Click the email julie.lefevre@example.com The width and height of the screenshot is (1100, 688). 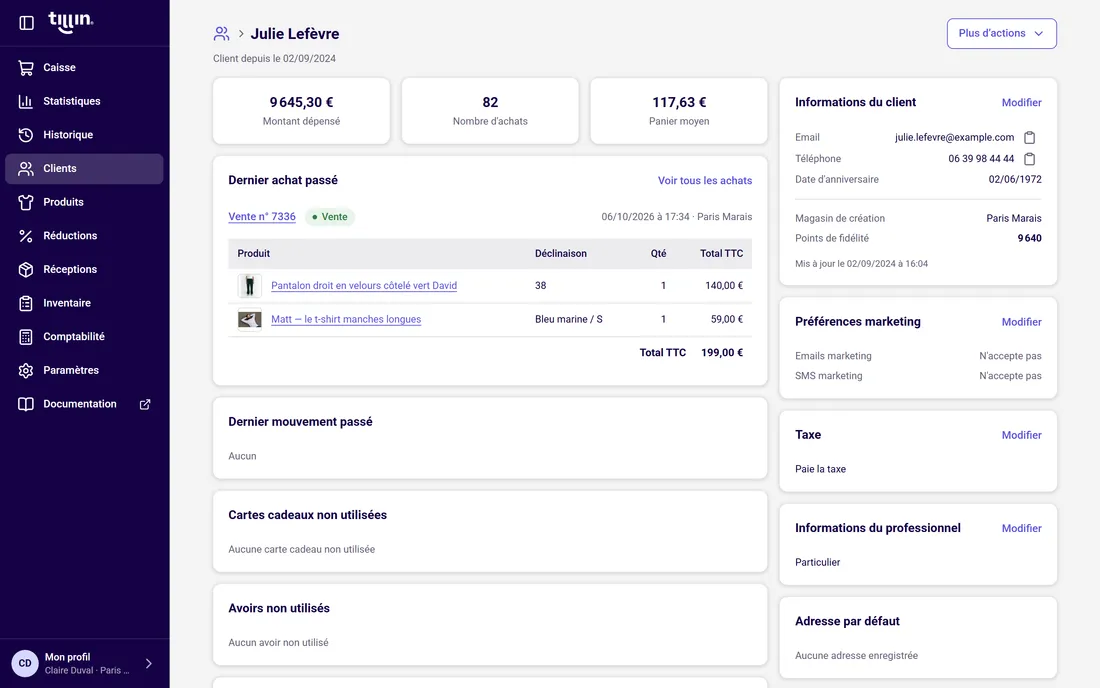click(954, 137)
